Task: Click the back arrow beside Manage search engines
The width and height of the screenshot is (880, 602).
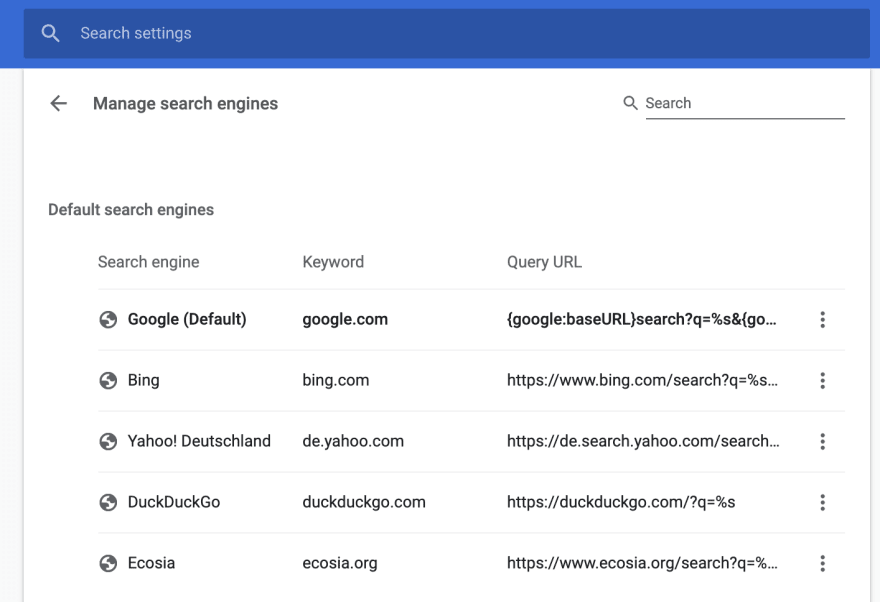Action: (58, 103)
